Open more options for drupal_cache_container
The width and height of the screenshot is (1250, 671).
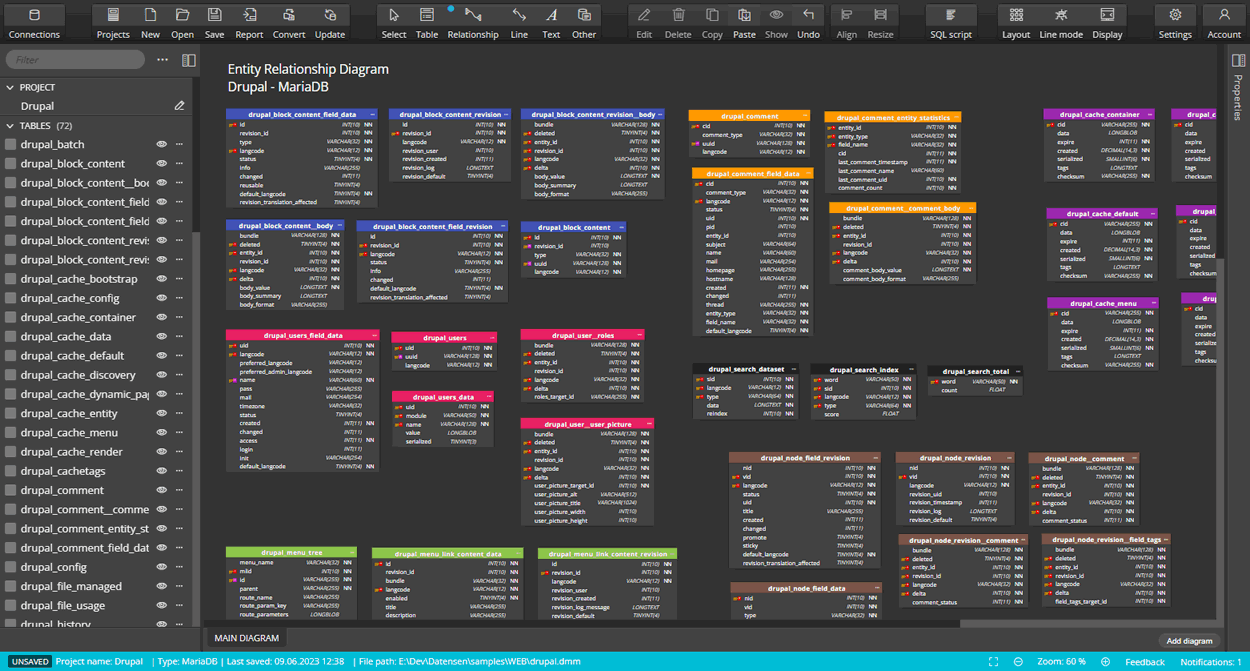(180, 317)
